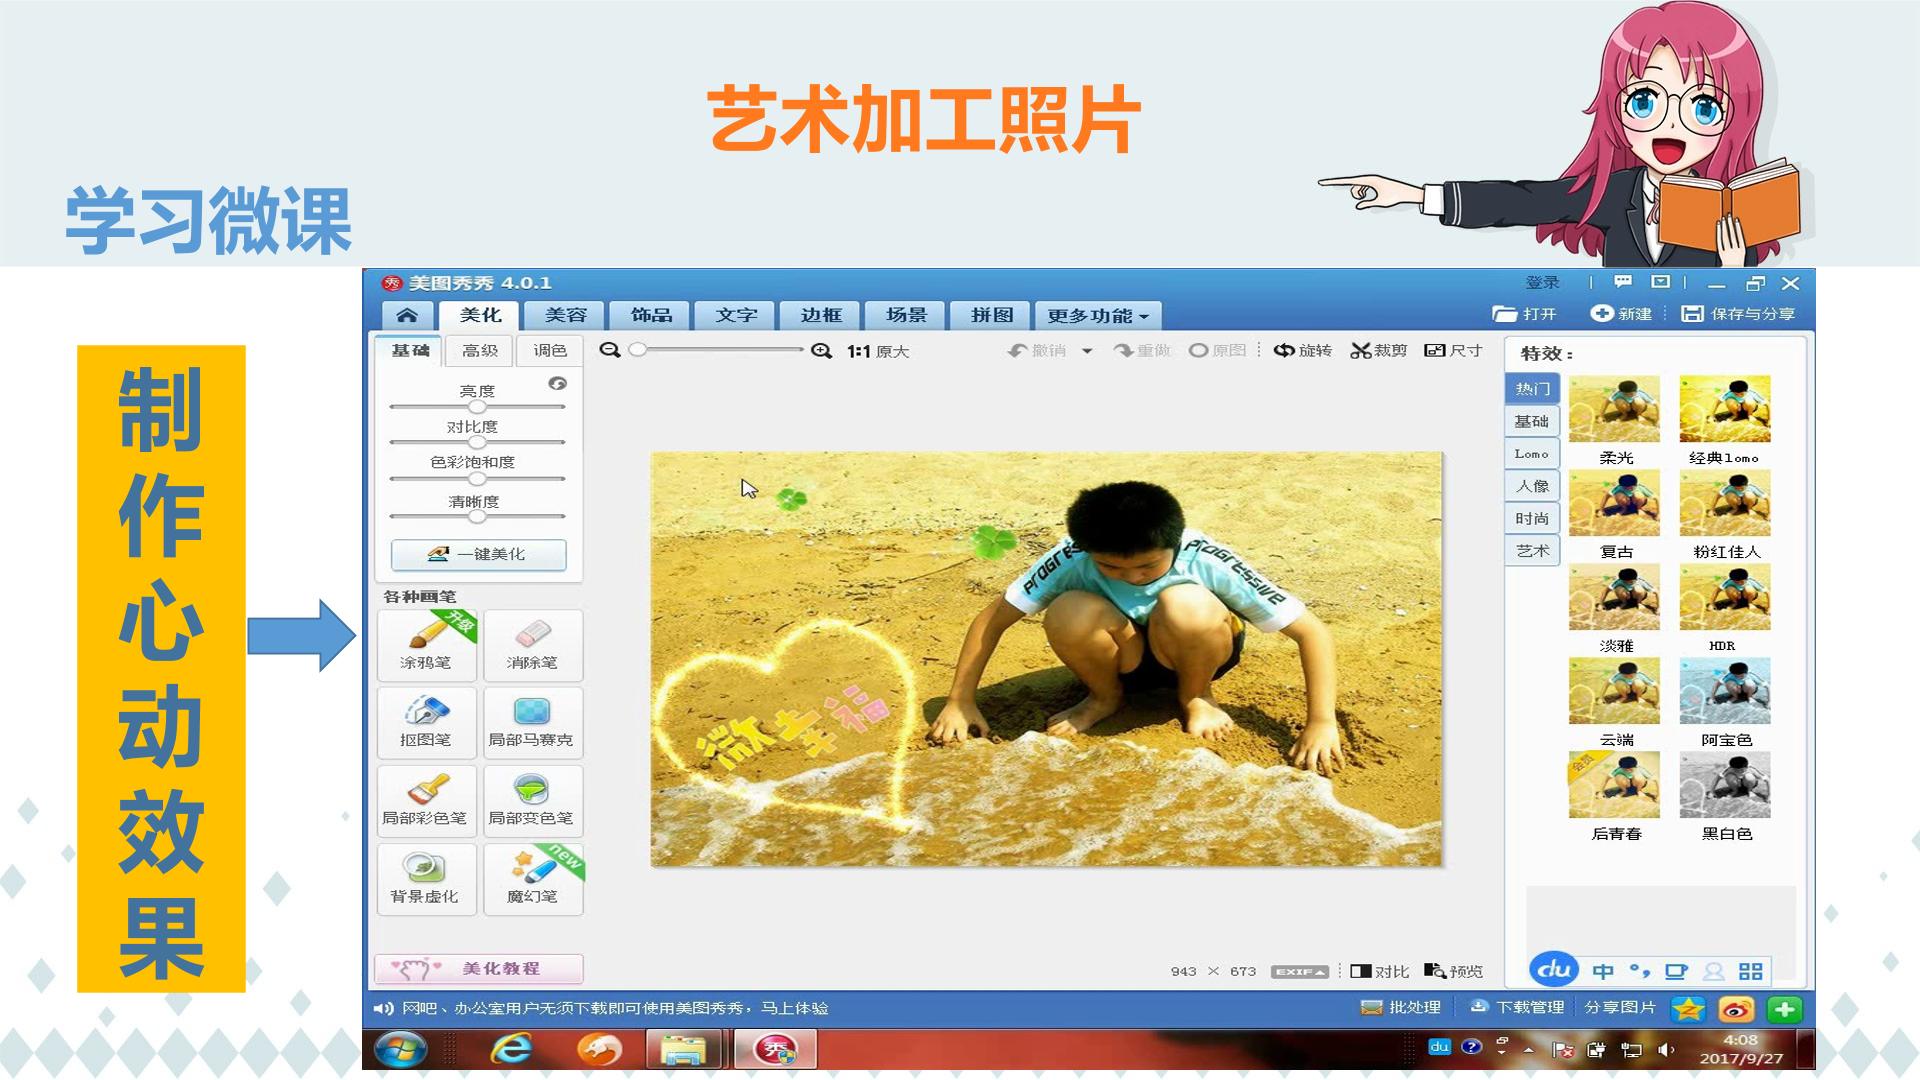Click 打开 to open a file
Screen dimensions: 1920x1080
[x=1525, y=314]
